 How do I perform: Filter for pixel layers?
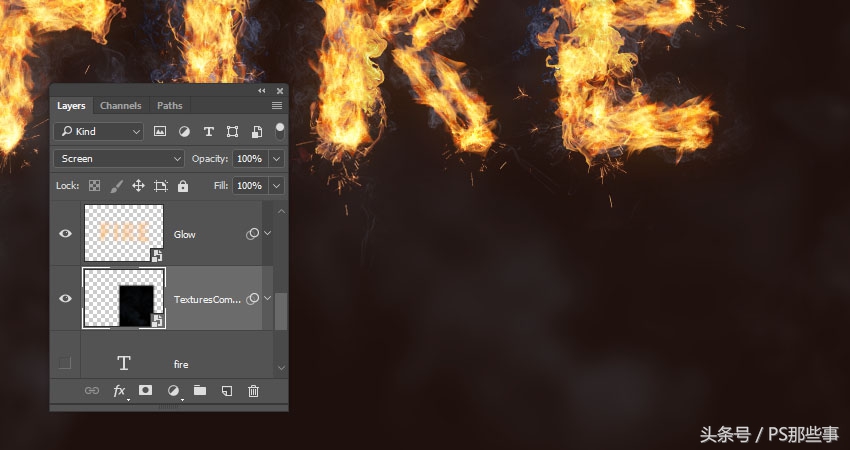pyautogui.click(x=160, y=131)
